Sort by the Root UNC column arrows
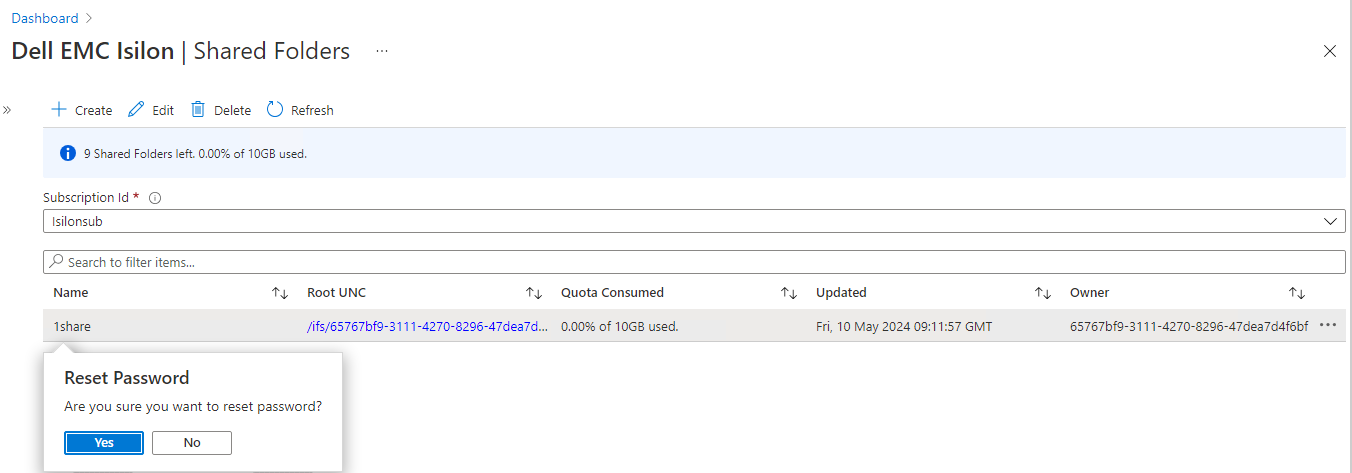The image size is (1352, 473). (534, 293)
